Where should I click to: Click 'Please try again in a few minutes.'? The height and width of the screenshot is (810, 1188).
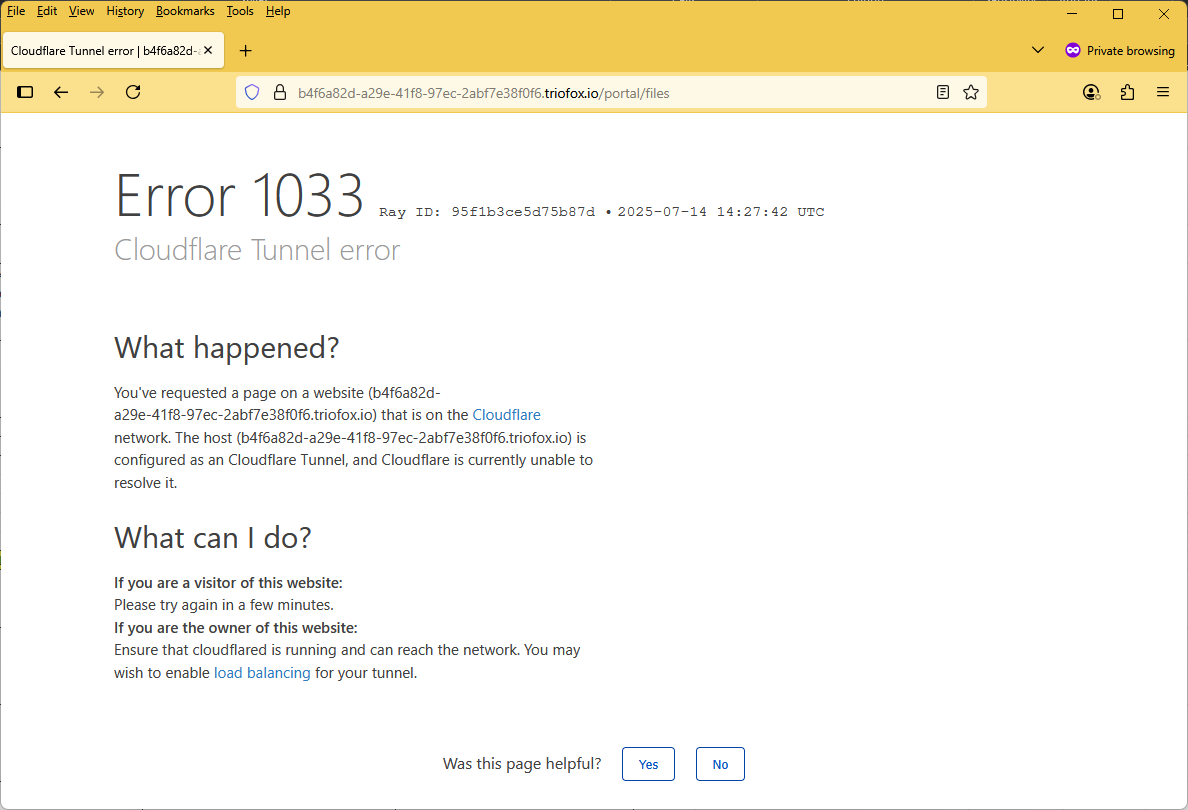[224, 605]
